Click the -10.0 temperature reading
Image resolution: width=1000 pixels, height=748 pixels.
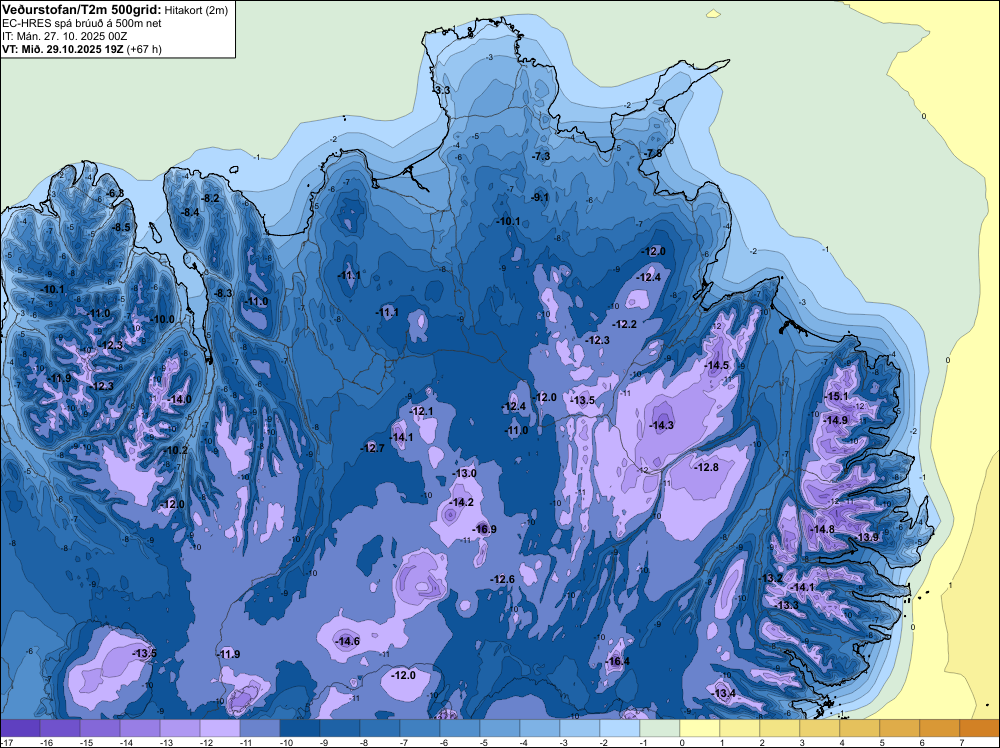(x=161, y=319)
